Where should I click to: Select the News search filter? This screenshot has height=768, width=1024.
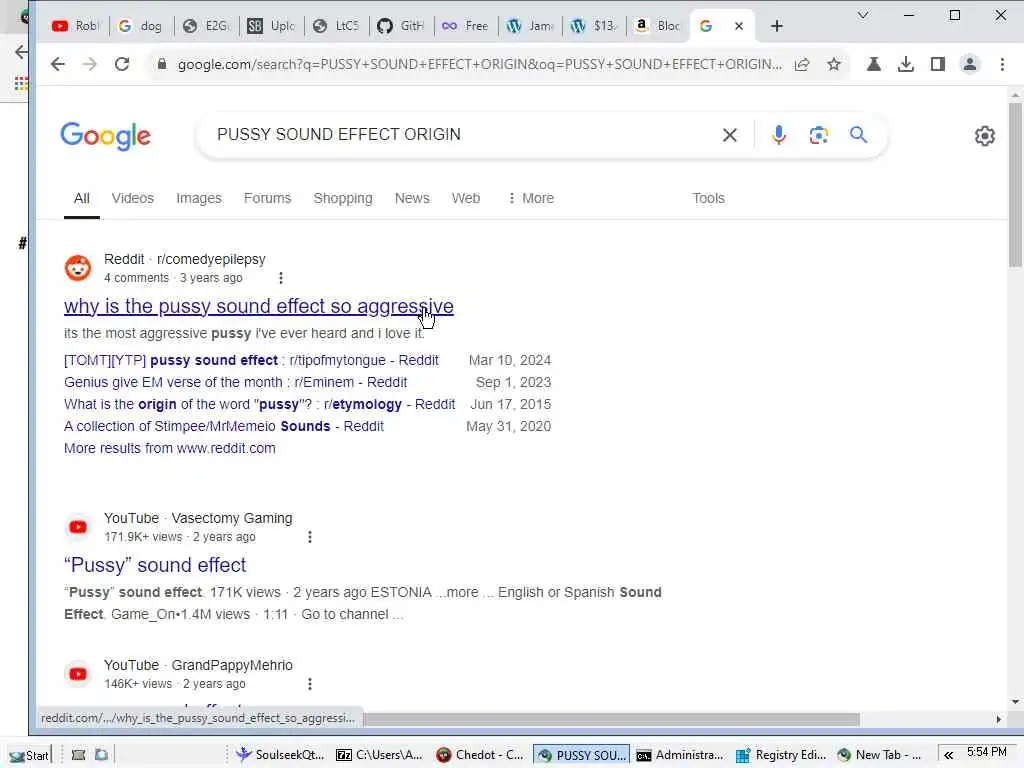[412, 199]
